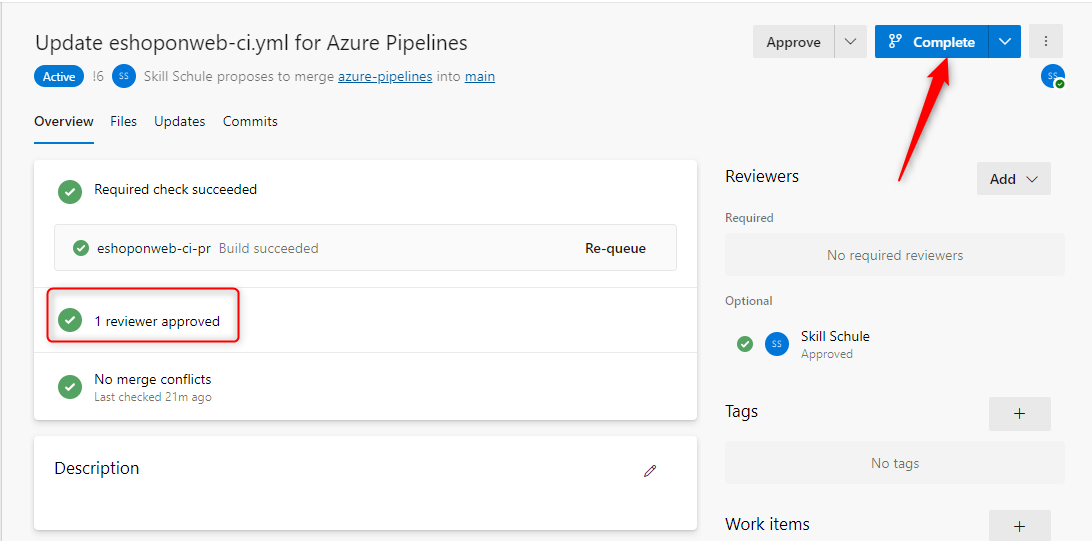
Task: Click the pencil icon to edit Description
Action: (650, 470)
